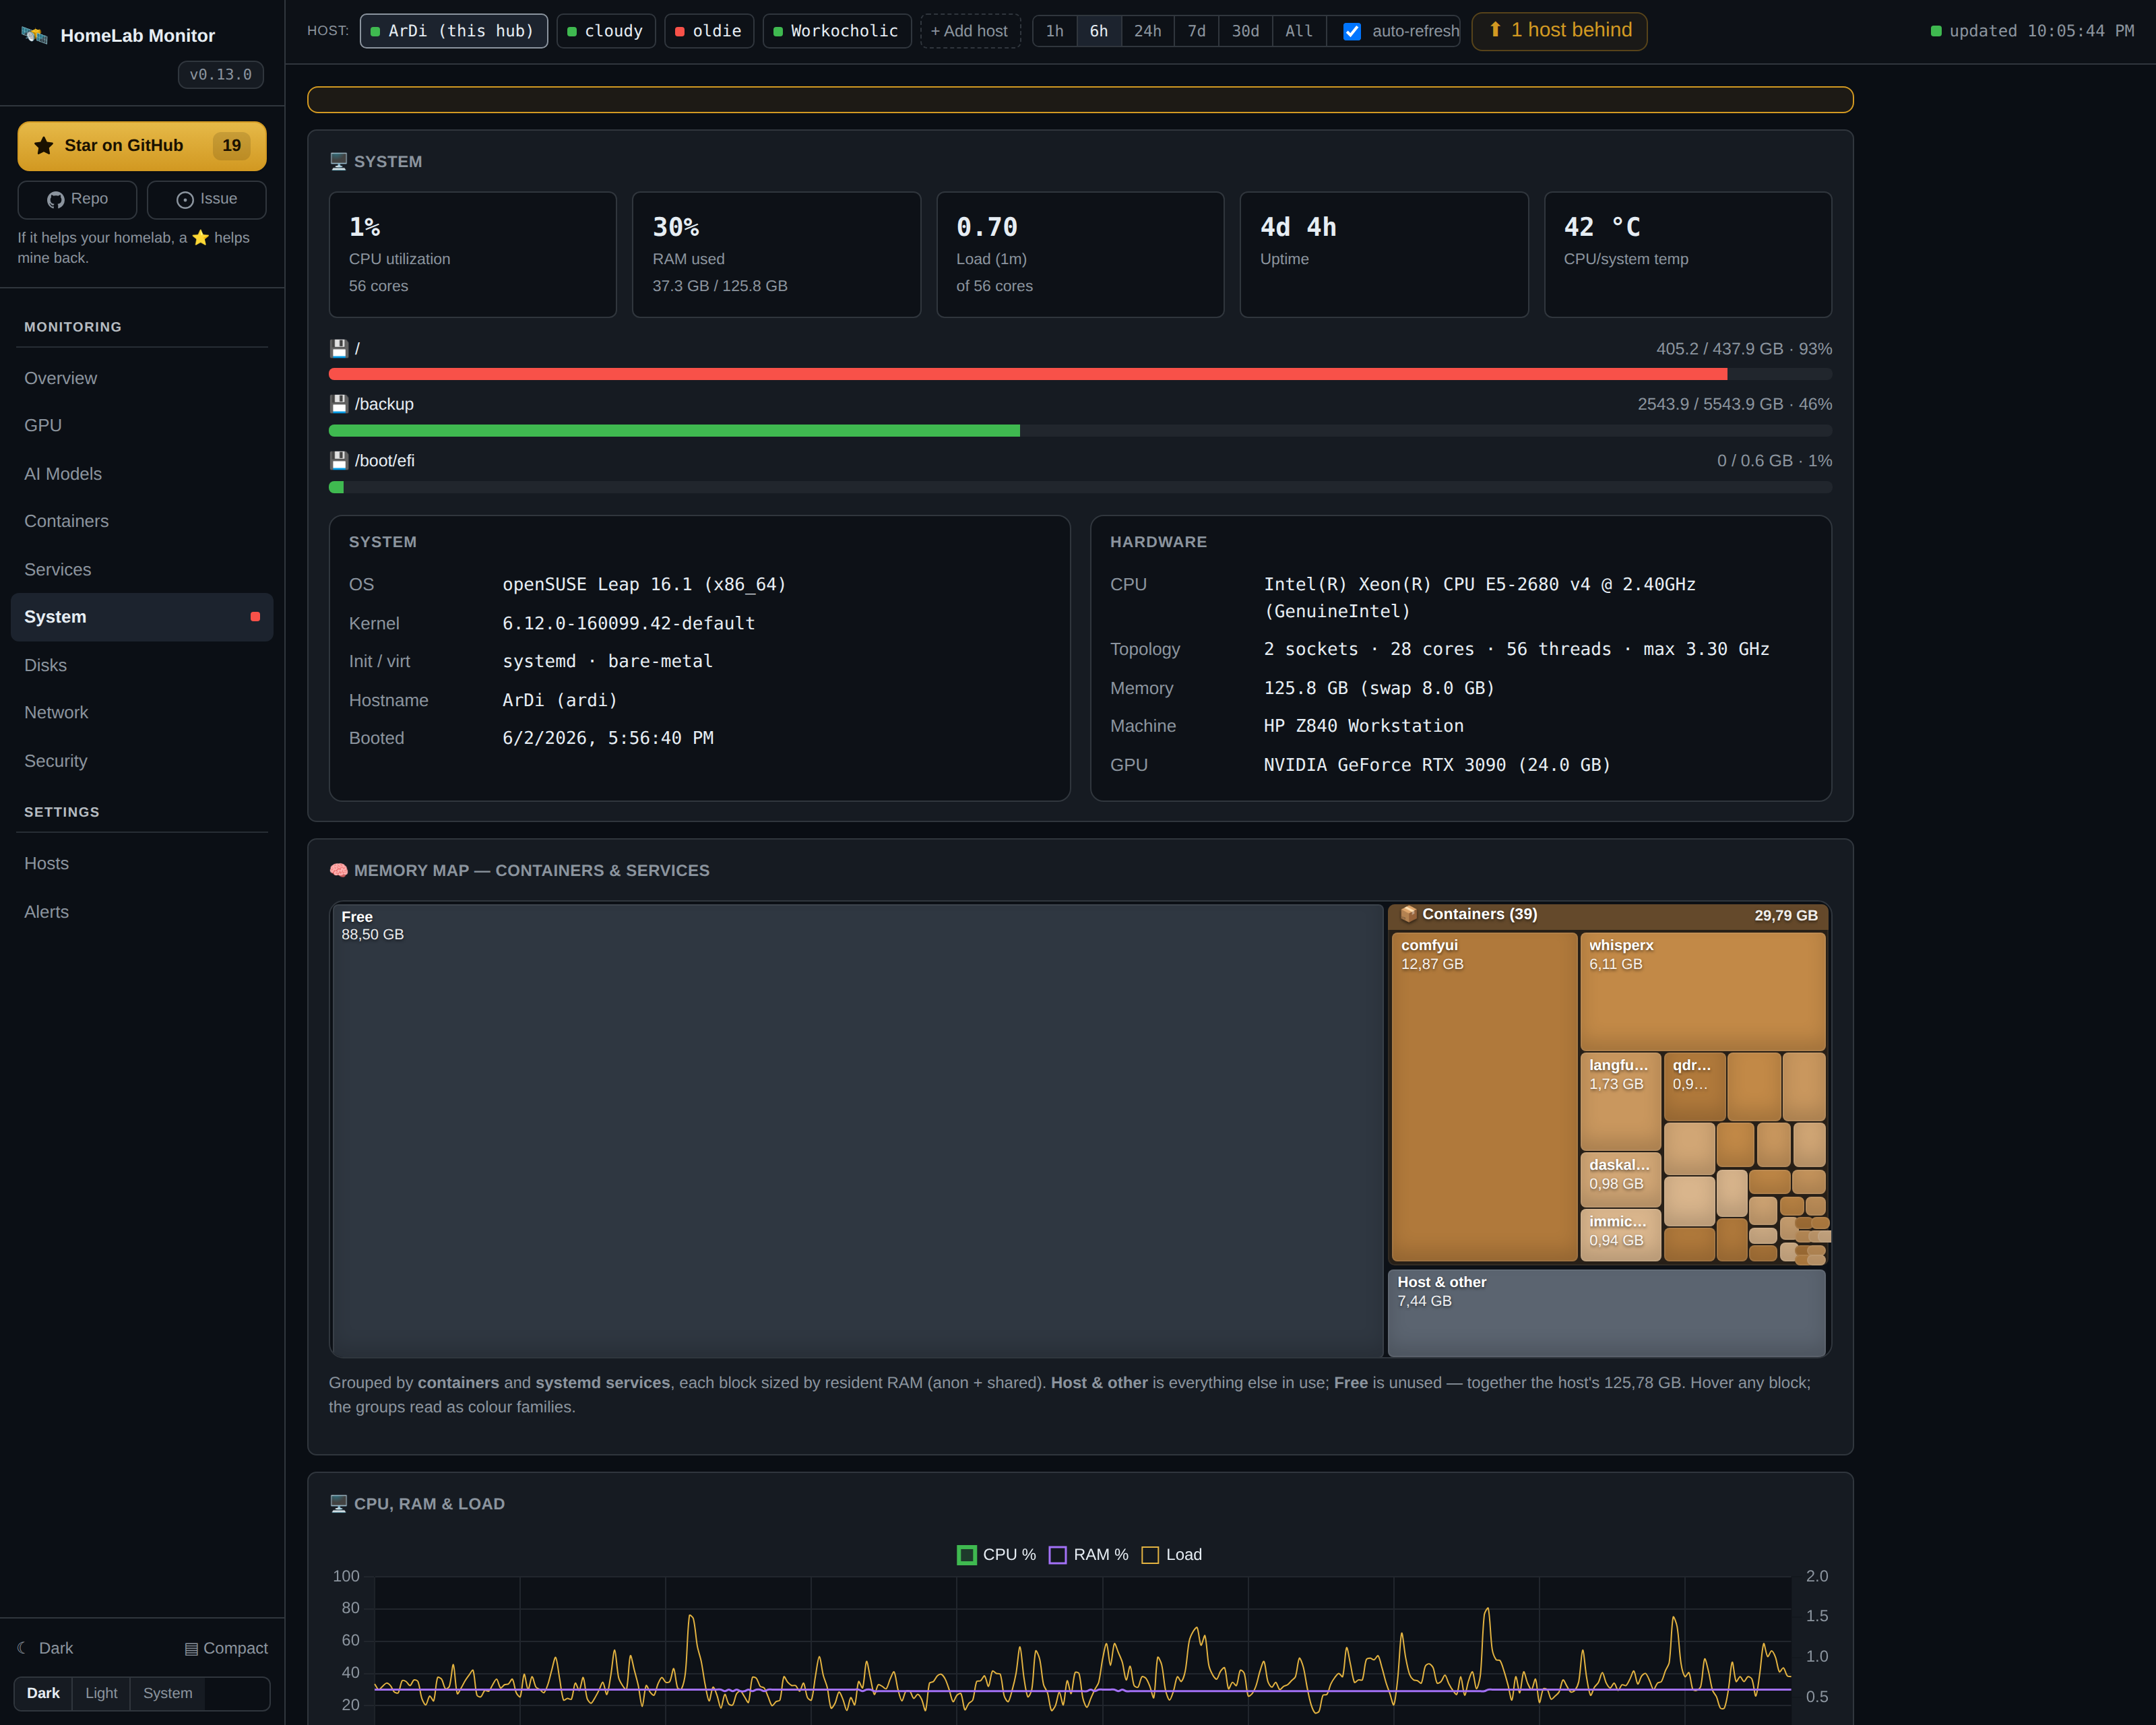Click the red alert dot on System
This screenshot has height=1725, width=2156.
pos(255,617)
